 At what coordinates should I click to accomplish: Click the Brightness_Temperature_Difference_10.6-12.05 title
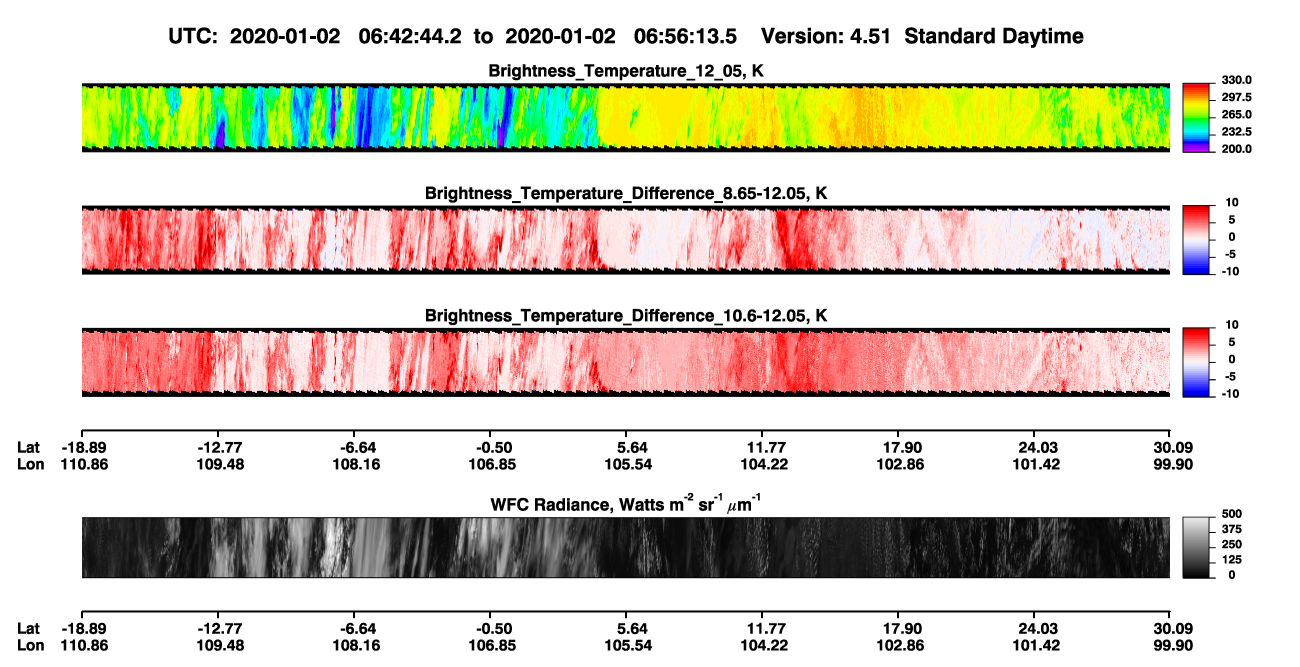(626, 316)
